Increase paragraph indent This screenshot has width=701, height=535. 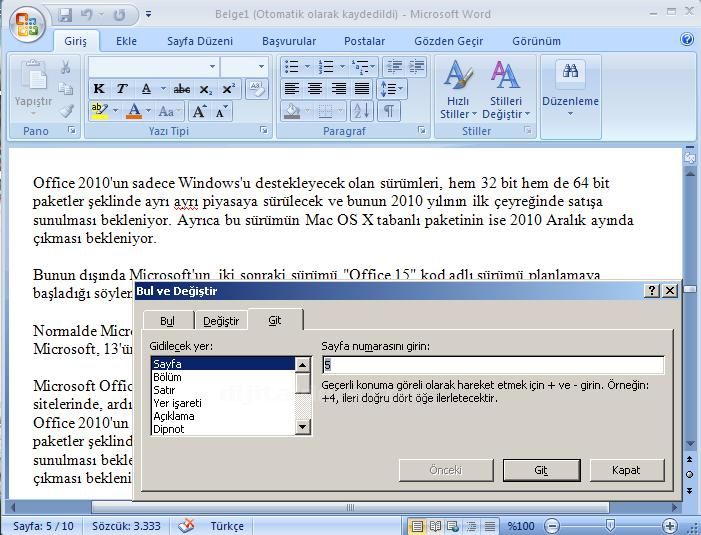[x=417, y=66]
